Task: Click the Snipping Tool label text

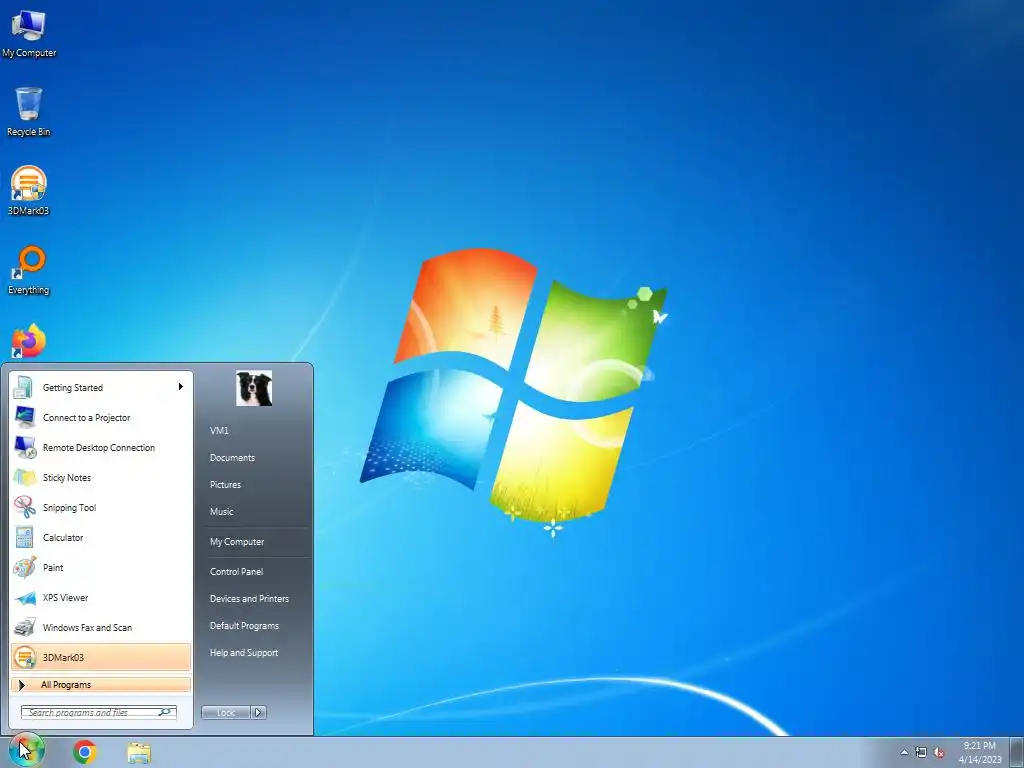Action: [x=69, y=507]
